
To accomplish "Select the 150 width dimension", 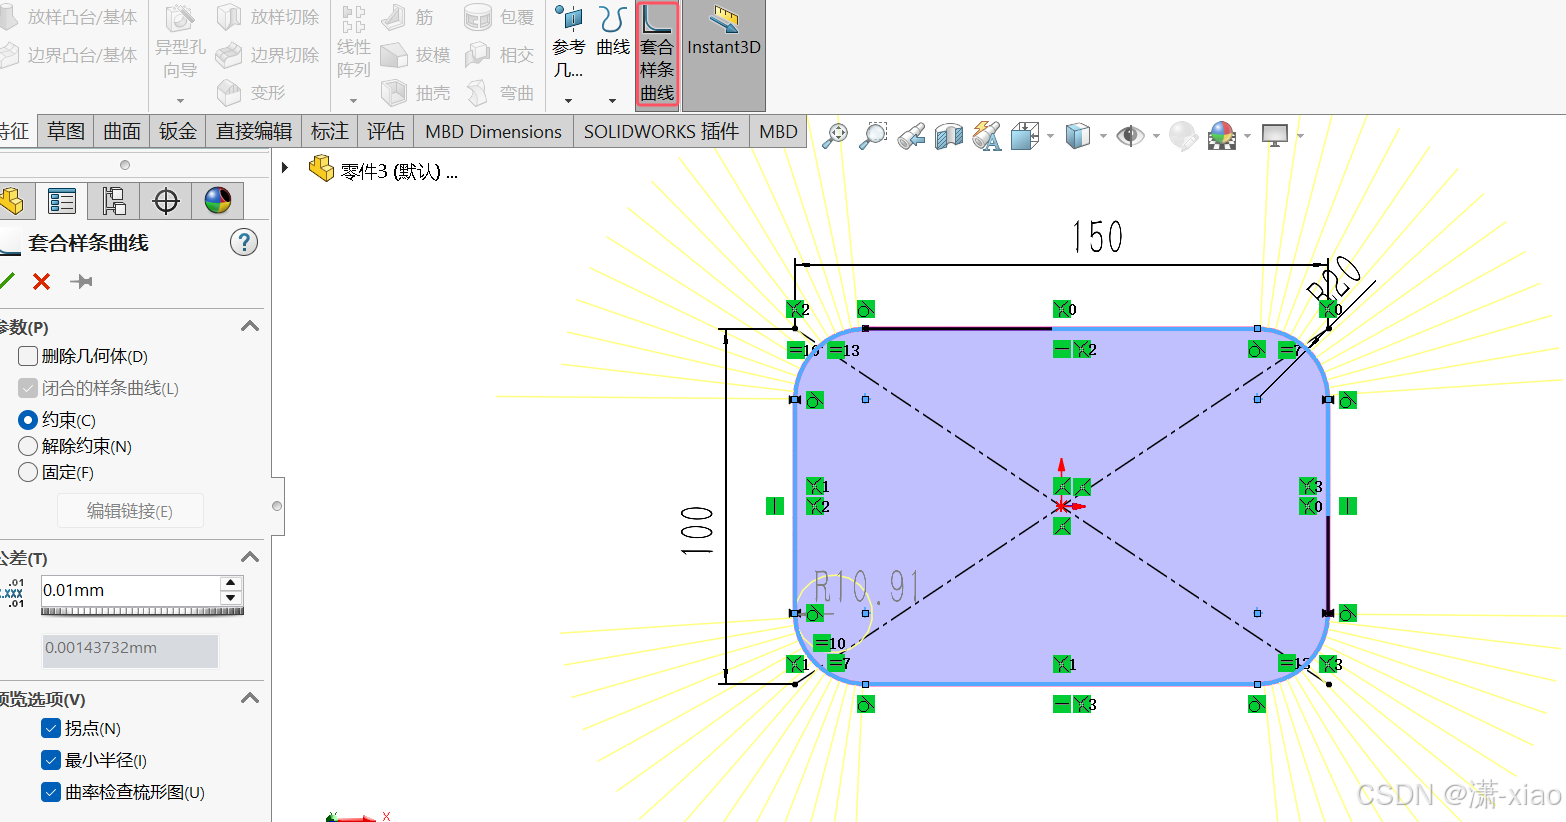I will click(1097, 237).
